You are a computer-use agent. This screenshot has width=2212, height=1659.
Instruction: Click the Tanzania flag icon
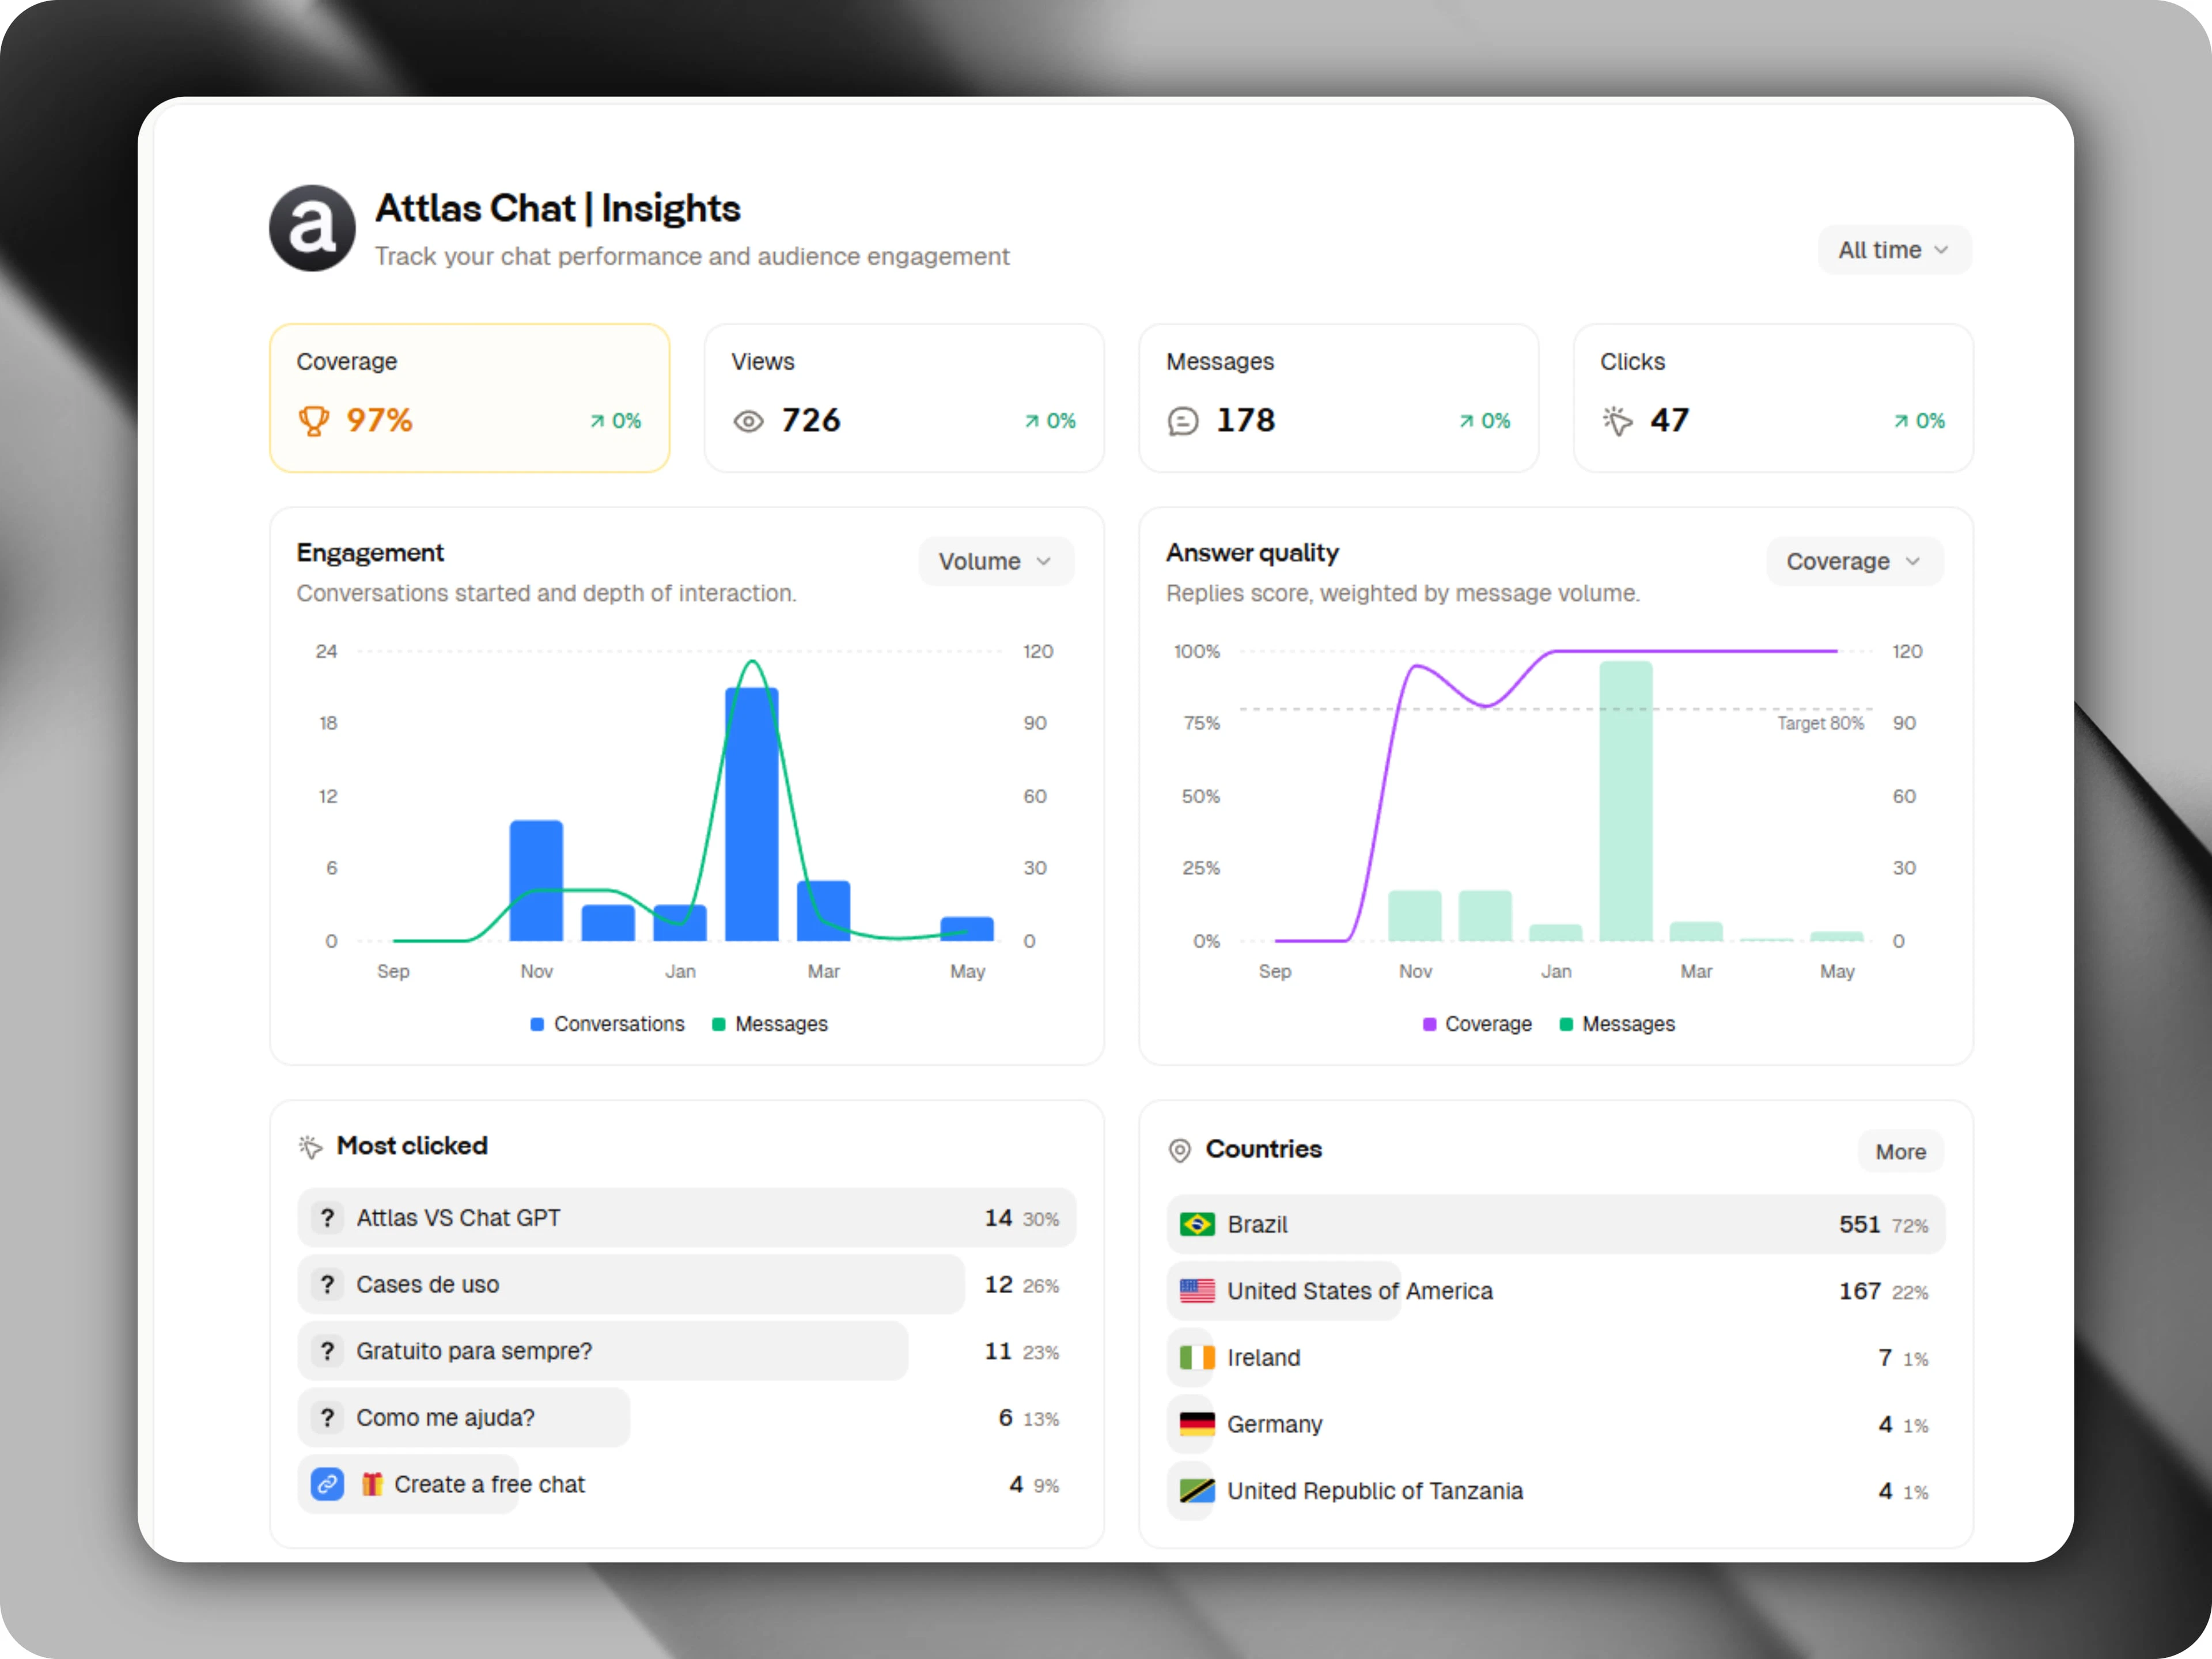coord(1197,1492)
